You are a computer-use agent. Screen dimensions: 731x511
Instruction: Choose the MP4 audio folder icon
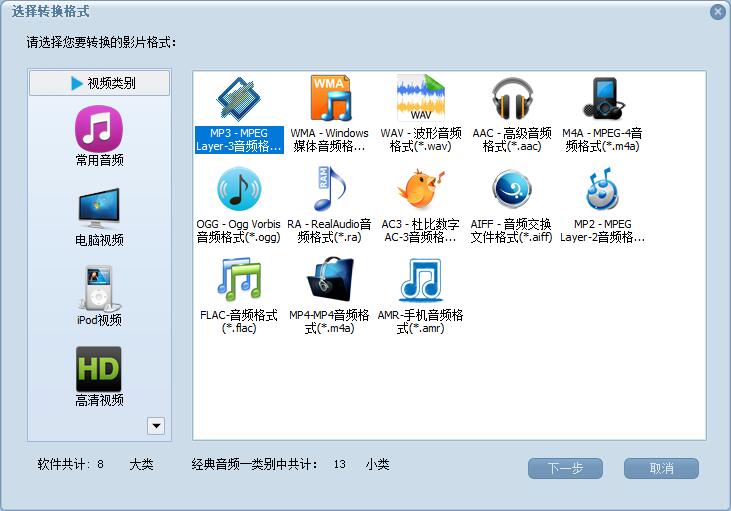click(330, 279)
